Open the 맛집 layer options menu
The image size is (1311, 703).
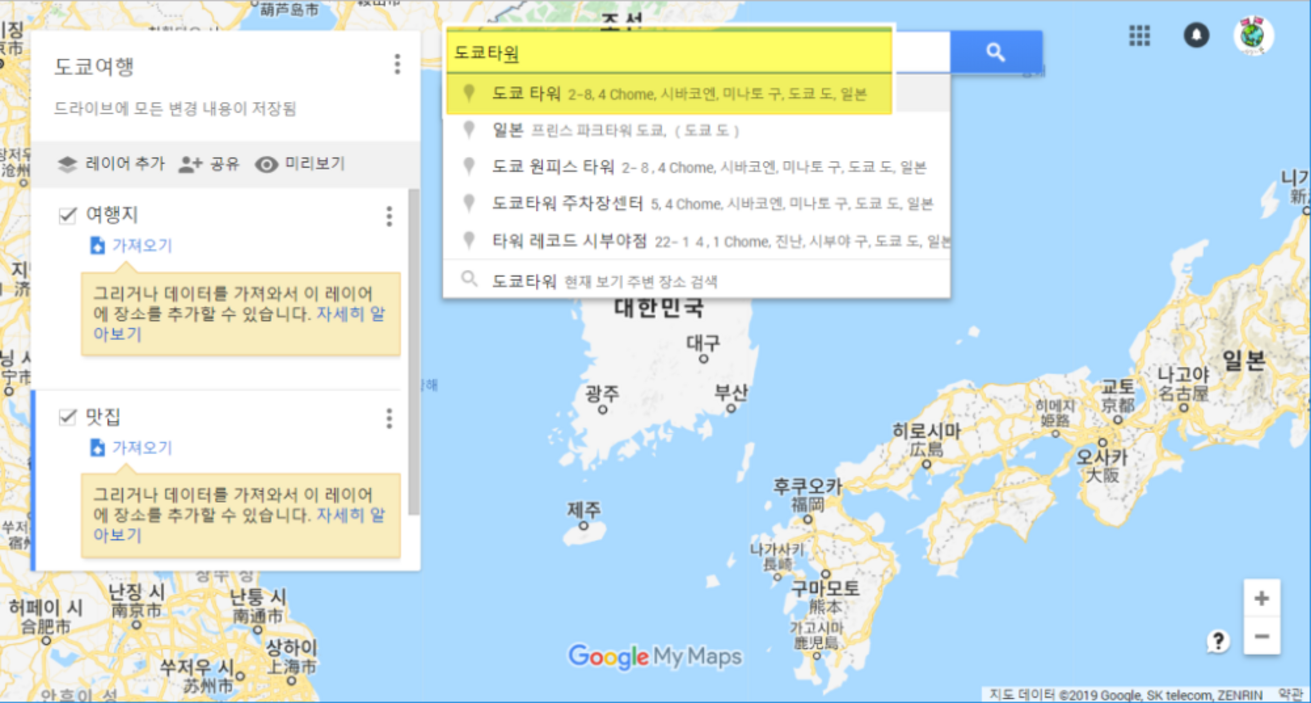click(x=389, y=418)
